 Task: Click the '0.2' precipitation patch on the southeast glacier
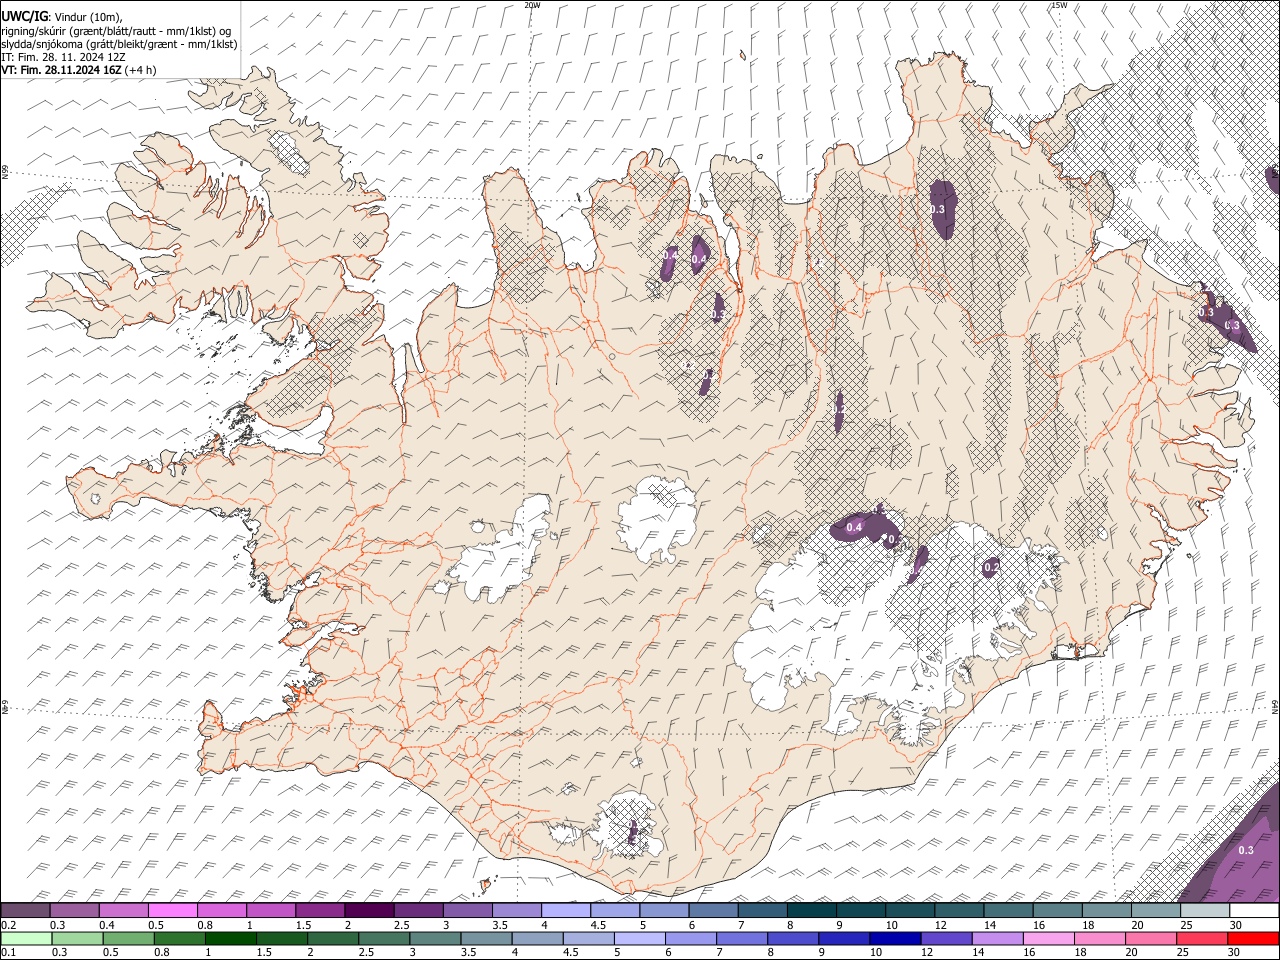tap(990, 567)
